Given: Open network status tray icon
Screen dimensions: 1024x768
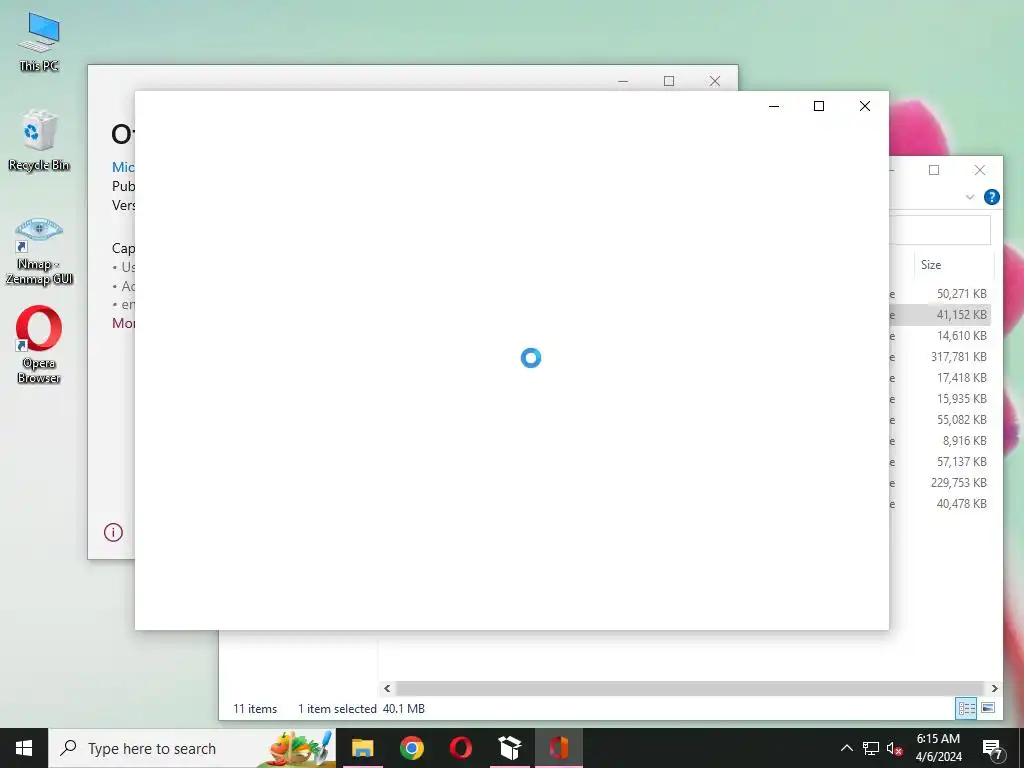Looking at the screenshot, I should 871,748.
